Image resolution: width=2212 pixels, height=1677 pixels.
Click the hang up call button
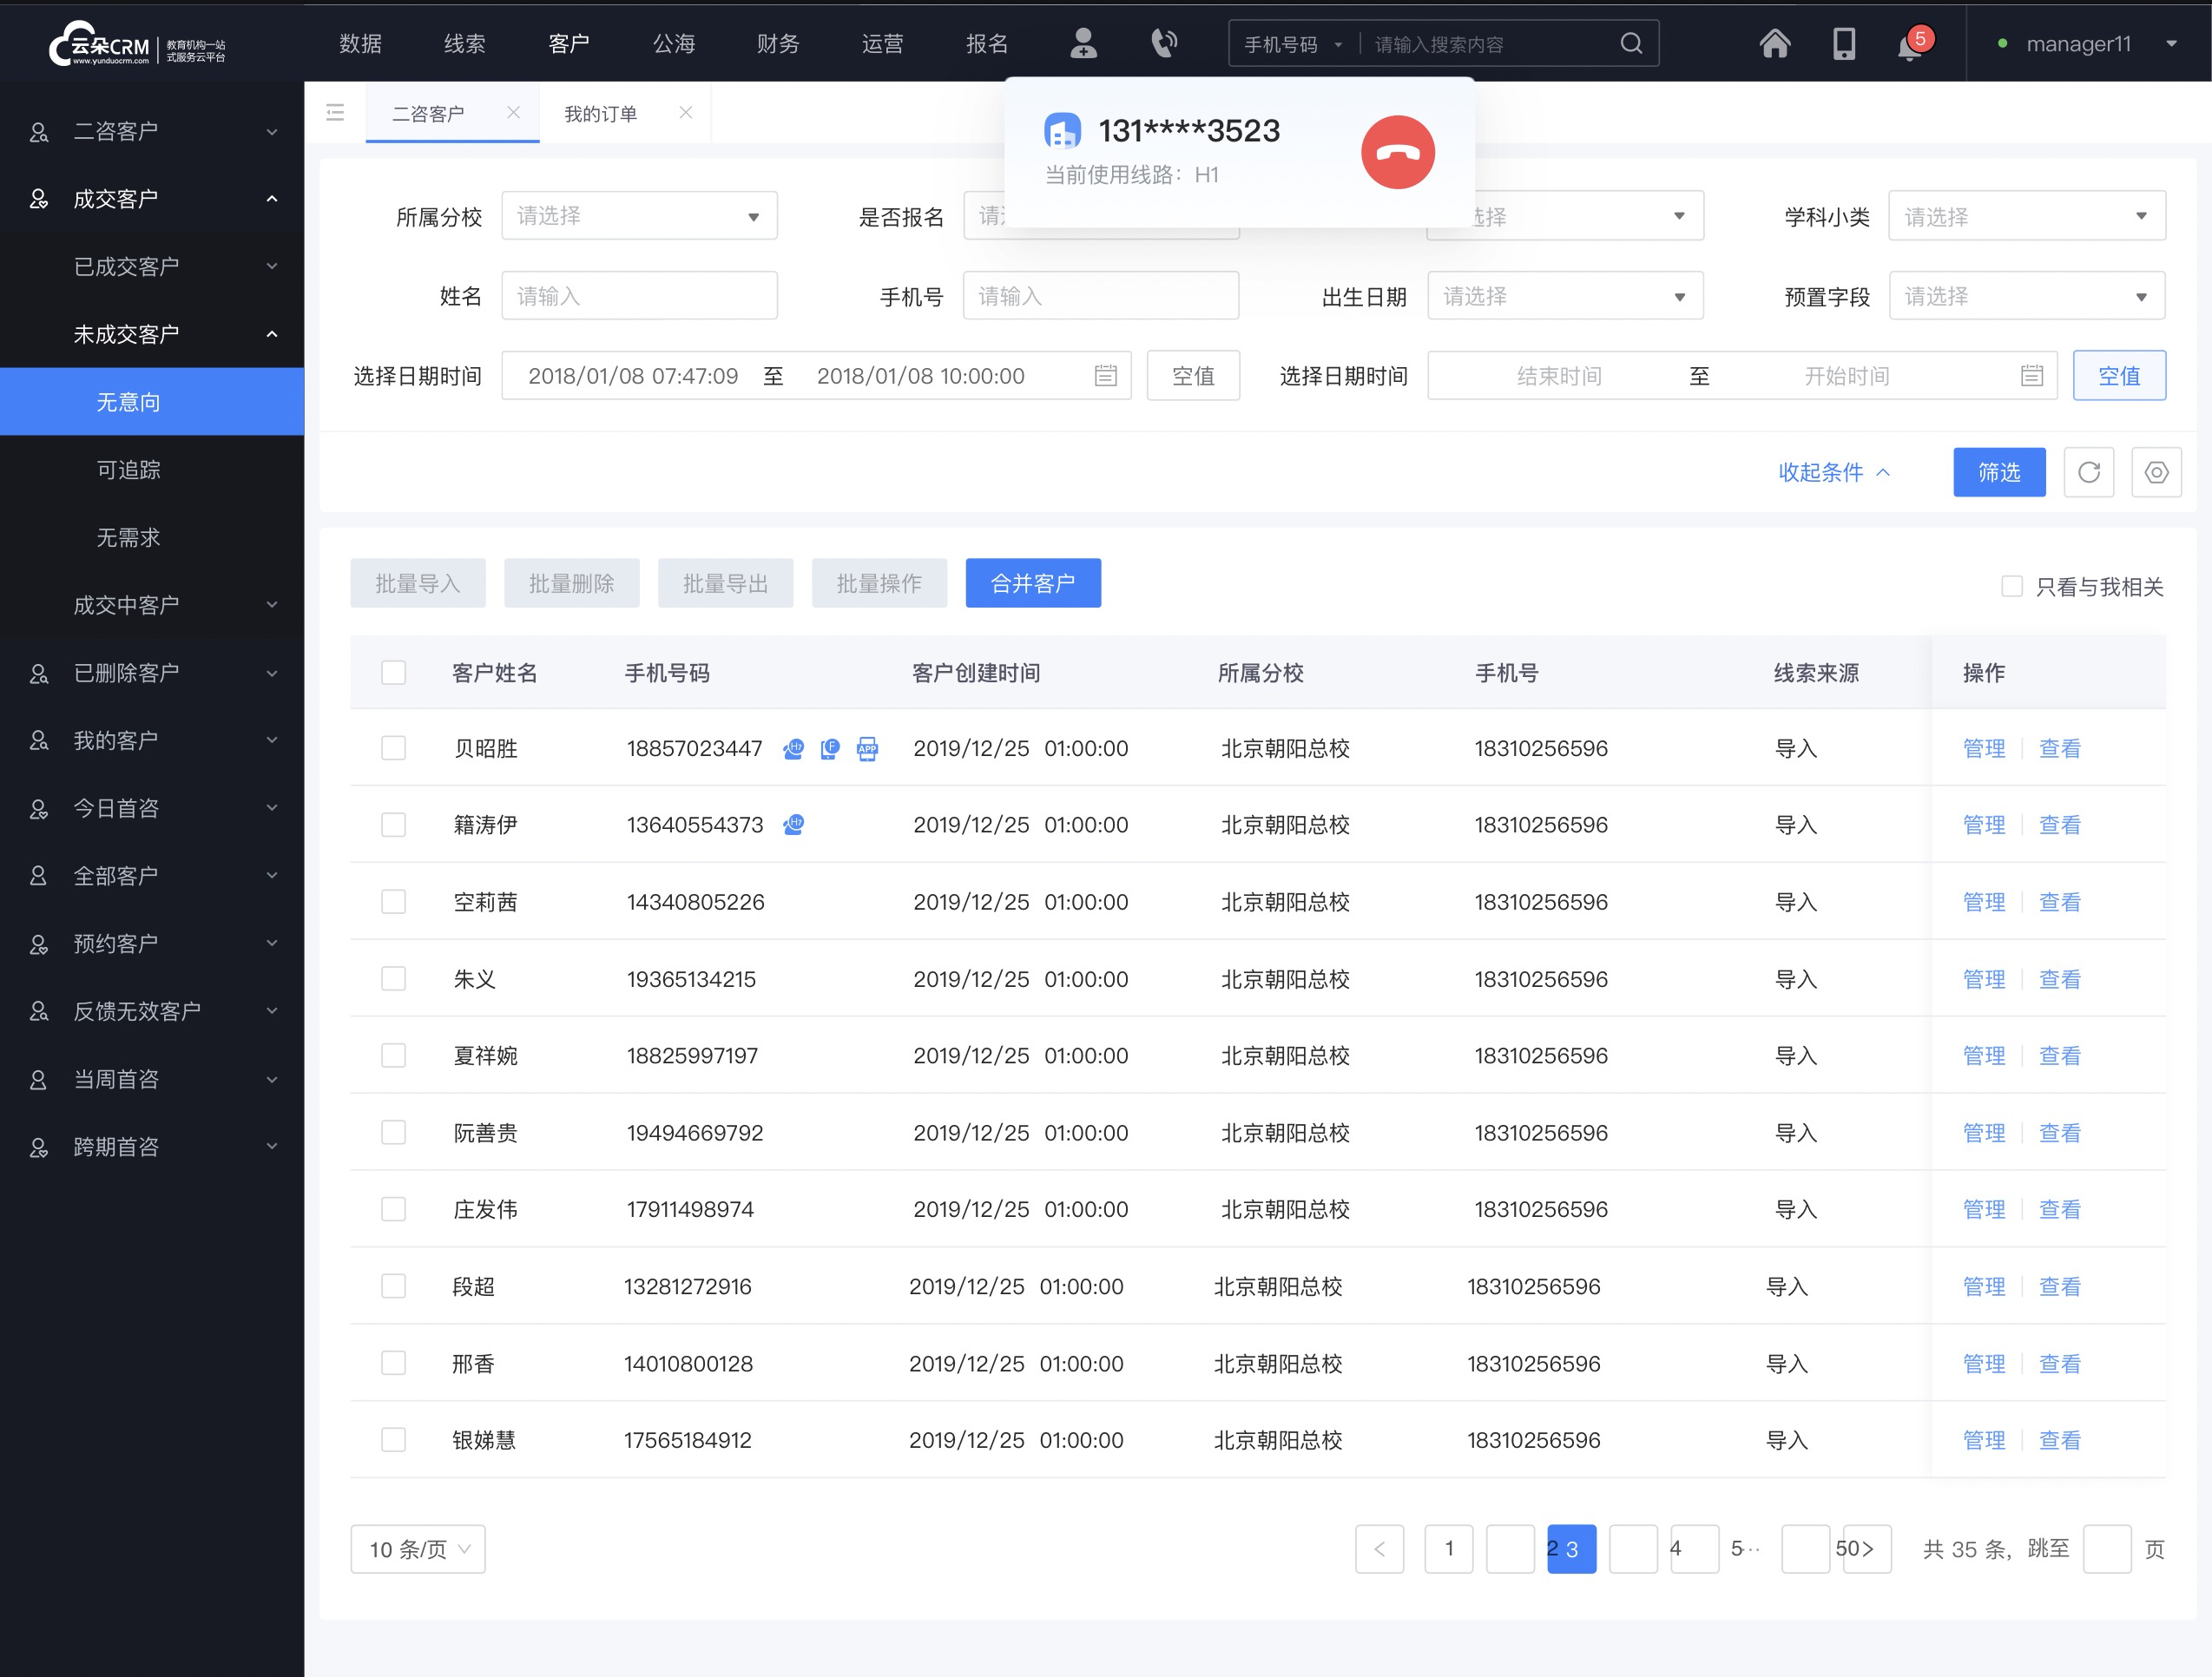pyautogui.click(x=1399, y=149)
